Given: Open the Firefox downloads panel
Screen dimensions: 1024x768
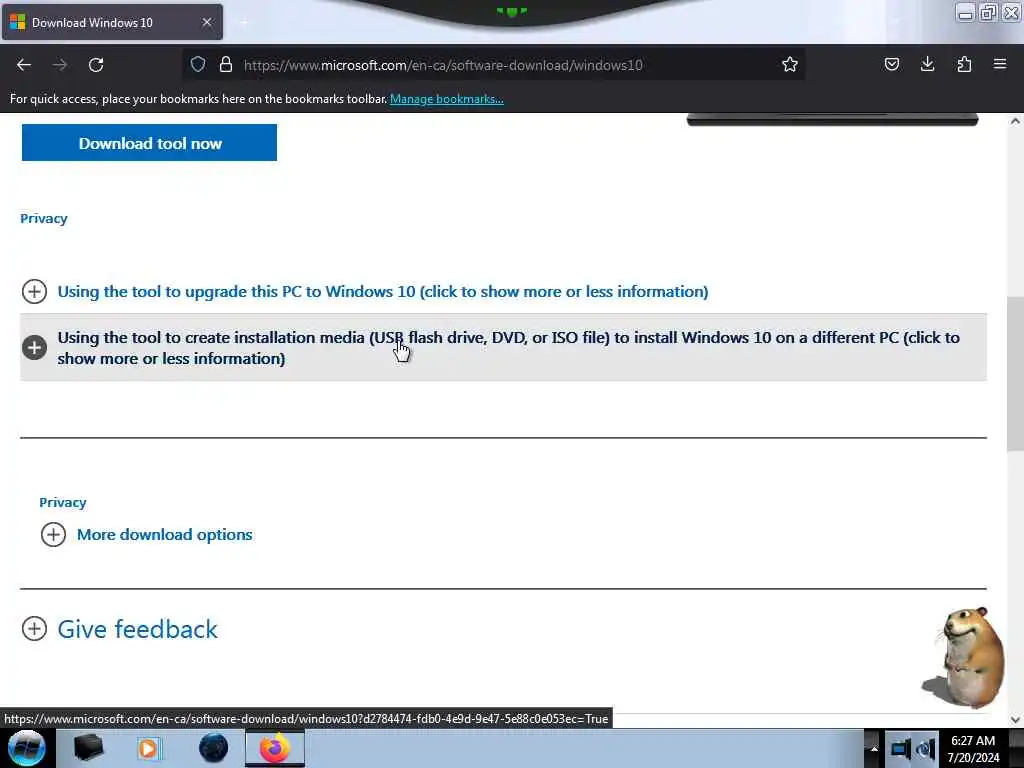Looking at the screenshot, I should click(x=927, y=64).
